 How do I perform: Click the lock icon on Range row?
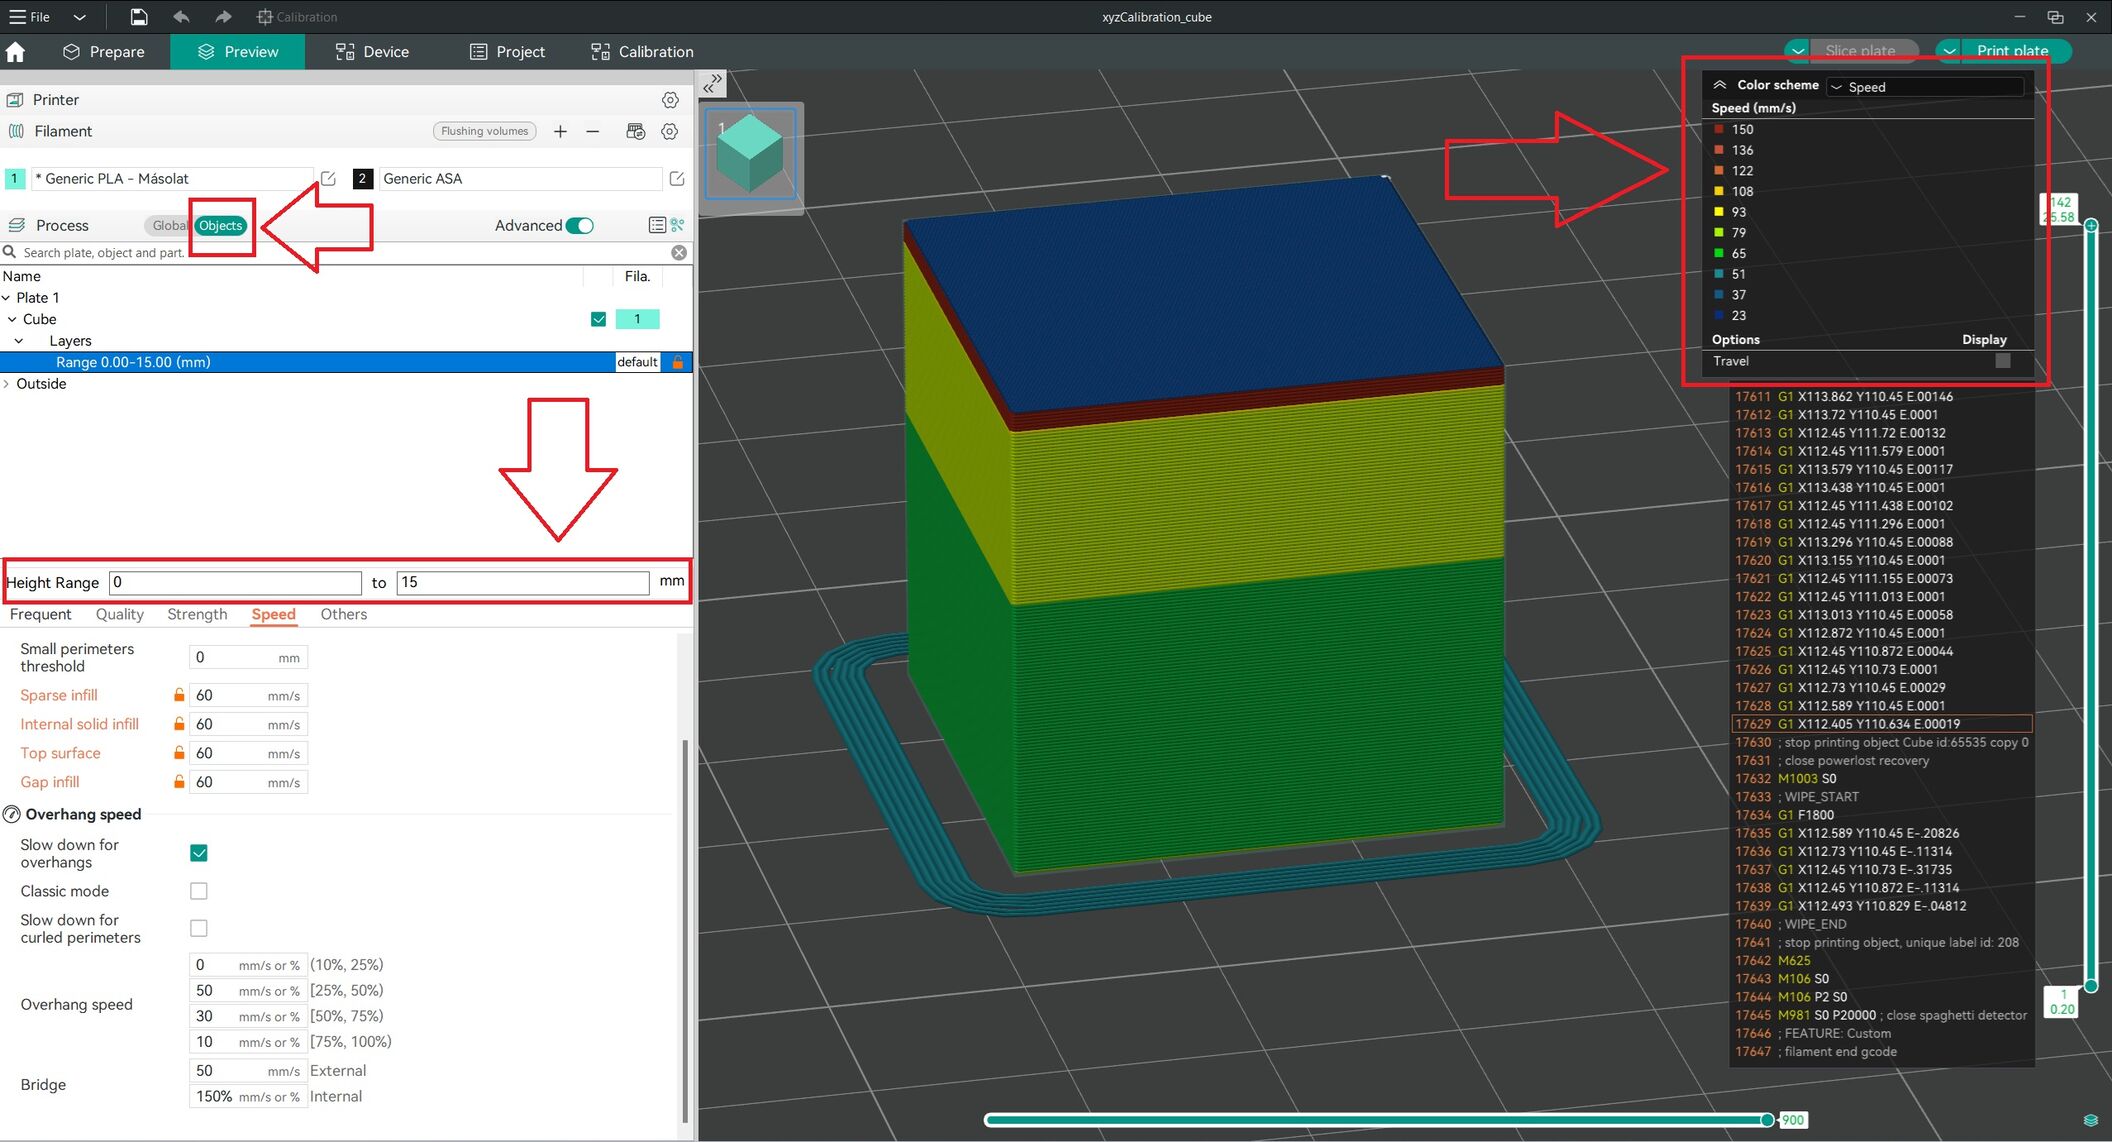coord(678,362)
